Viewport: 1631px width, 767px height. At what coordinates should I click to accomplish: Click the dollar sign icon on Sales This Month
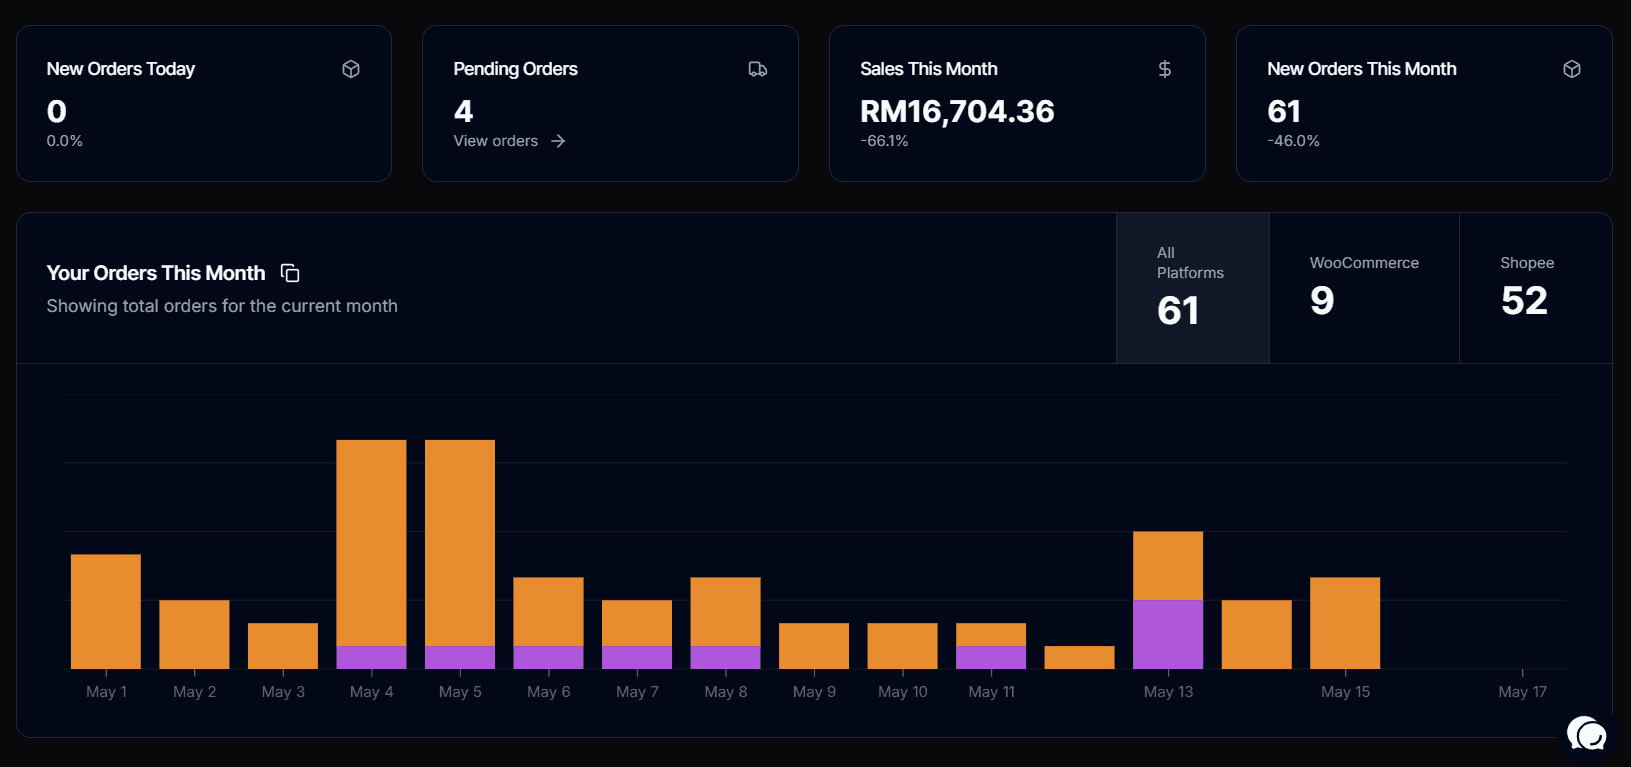(1165, 69)
